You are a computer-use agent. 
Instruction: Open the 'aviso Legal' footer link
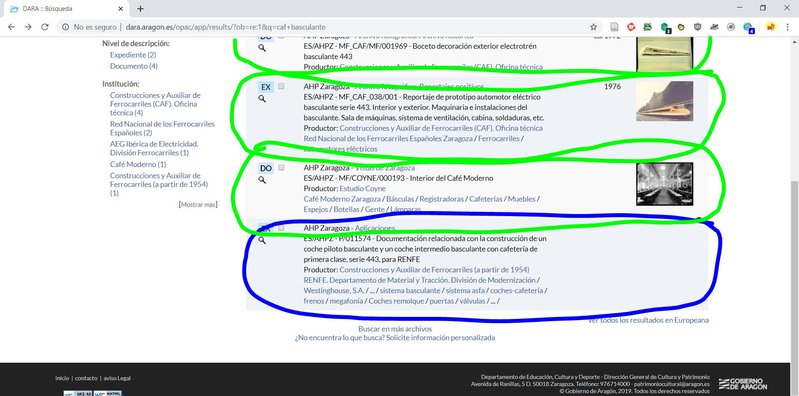117,378
